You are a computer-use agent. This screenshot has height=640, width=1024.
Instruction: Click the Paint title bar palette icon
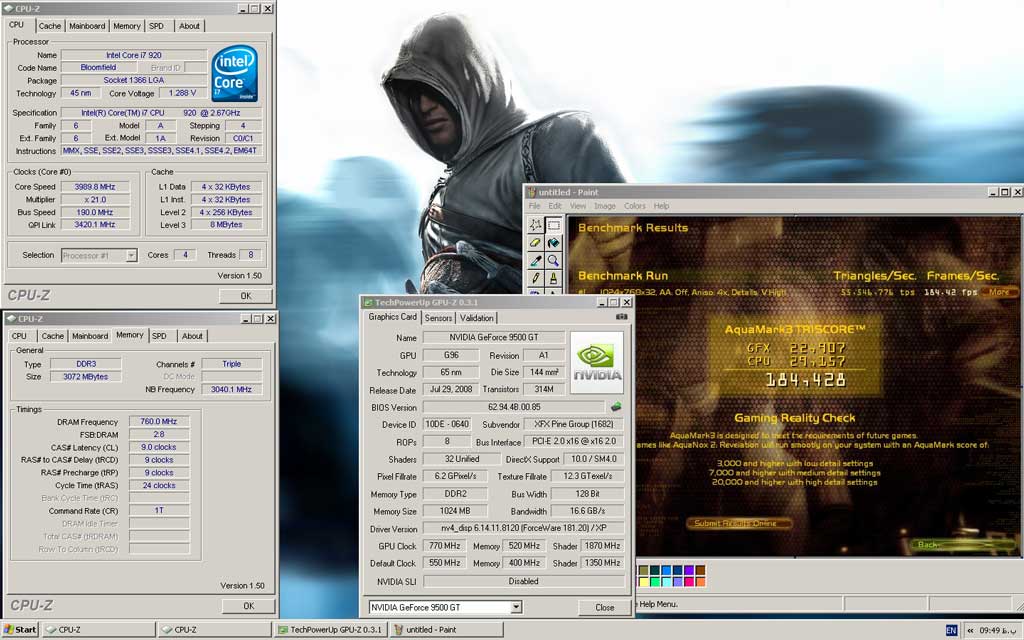point(532,192)
